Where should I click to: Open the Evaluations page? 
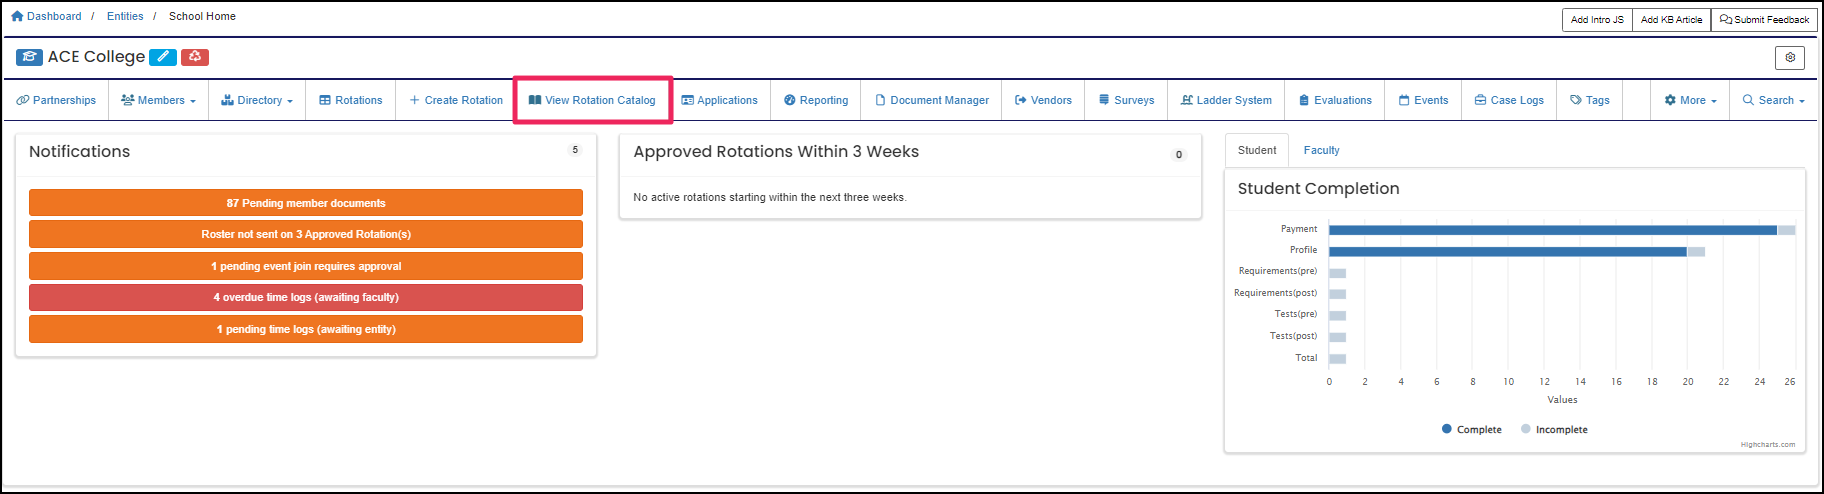pyautogui.click(x=1335, y=100)
